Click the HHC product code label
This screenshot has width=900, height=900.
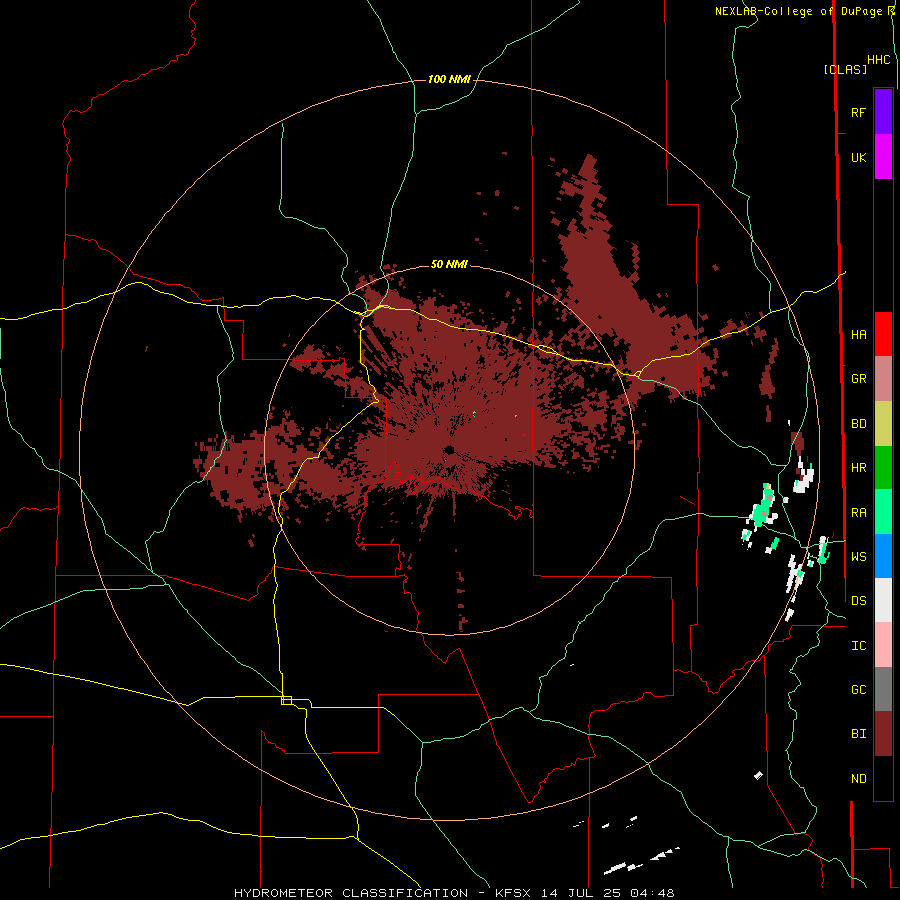(x=879, y=60)
